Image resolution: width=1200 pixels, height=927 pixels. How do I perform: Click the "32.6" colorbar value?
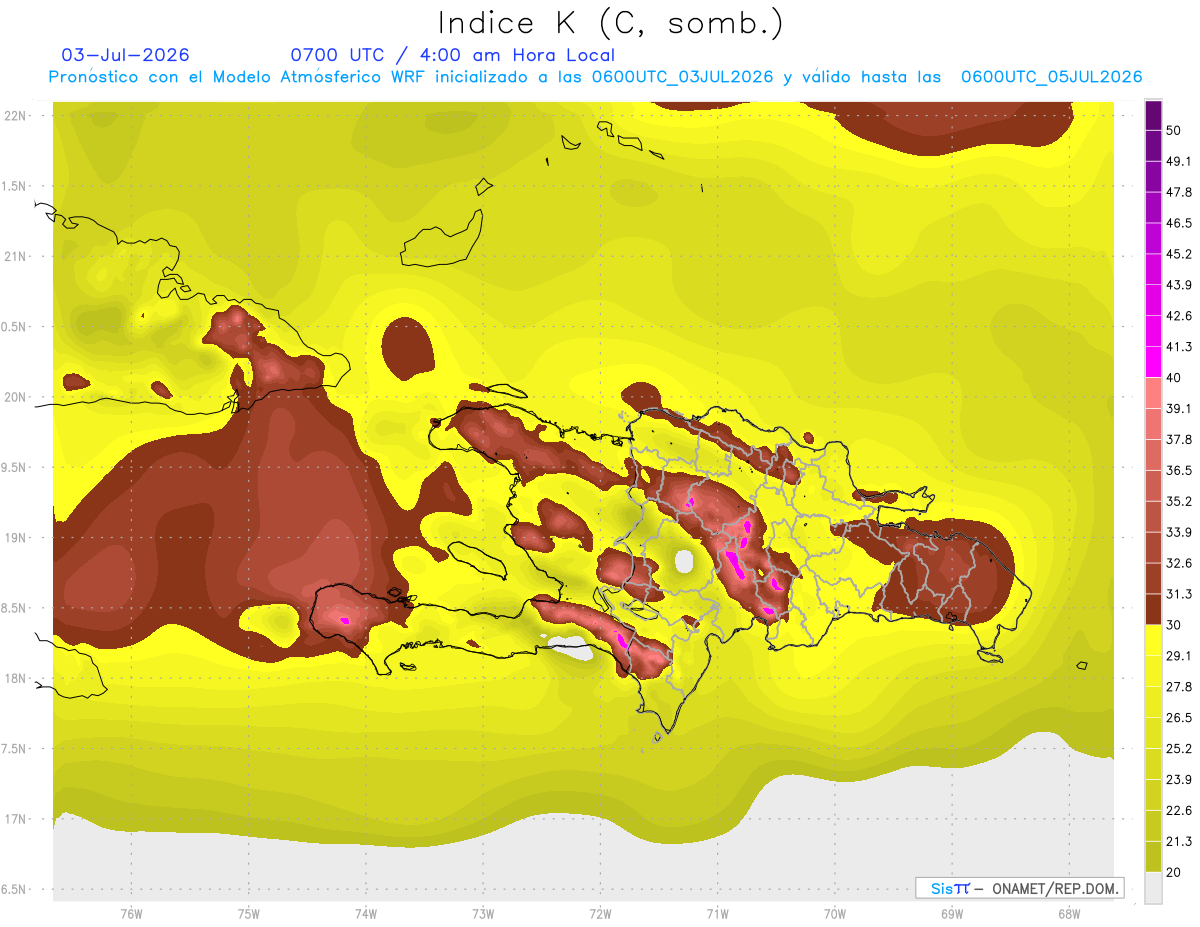point(1179,563)
